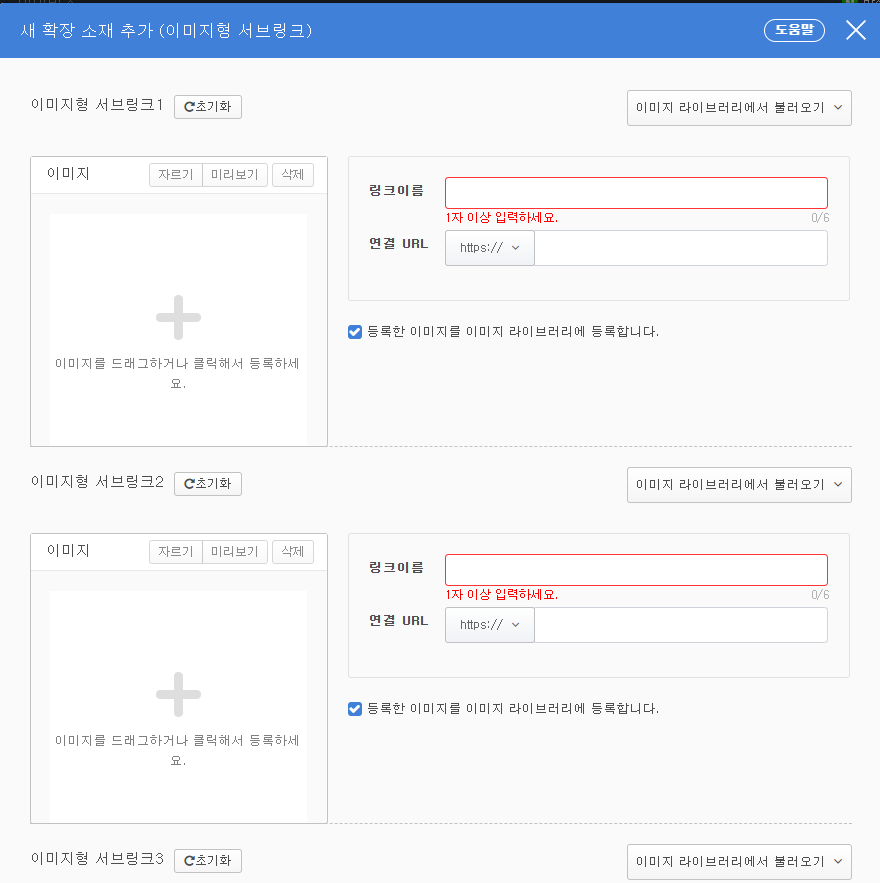The height and width of the screenshot is (883, 880).
Task: Expand https:// protocol dropdown in sublink 1
Action: [489, 248]
